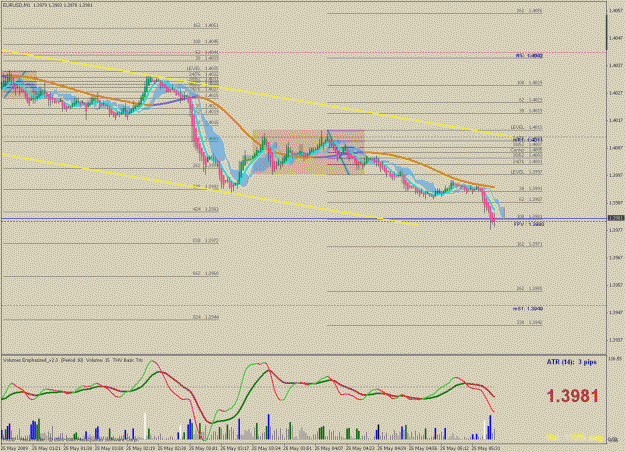This screenshot has height=452, width=625.
Task: Click the latest tall blue volume bar
Action: coord(490,428)
